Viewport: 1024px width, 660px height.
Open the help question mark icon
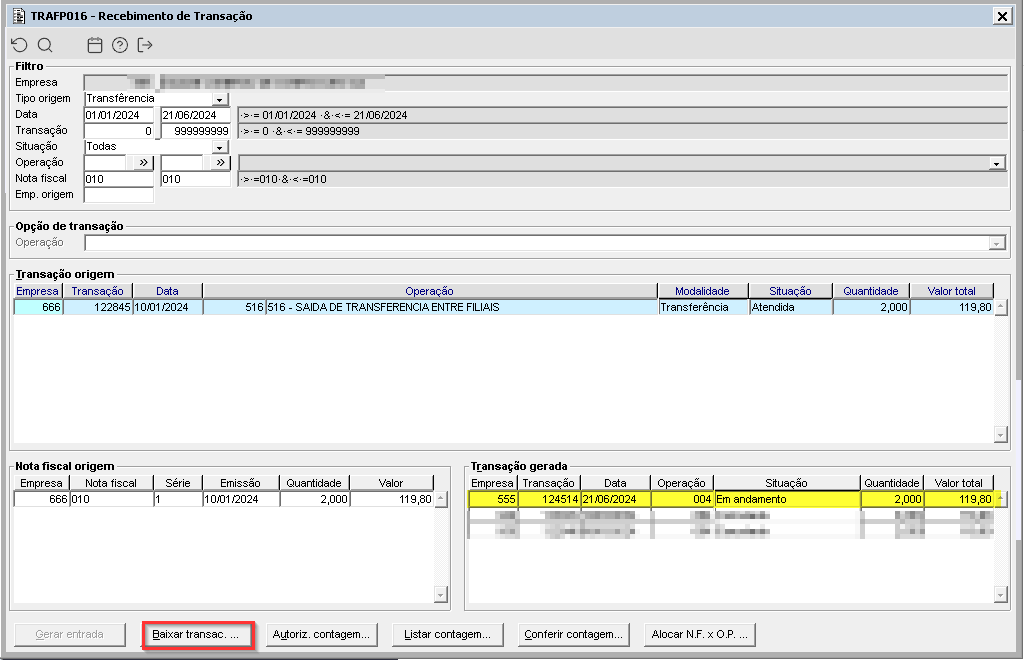[120, 45]
